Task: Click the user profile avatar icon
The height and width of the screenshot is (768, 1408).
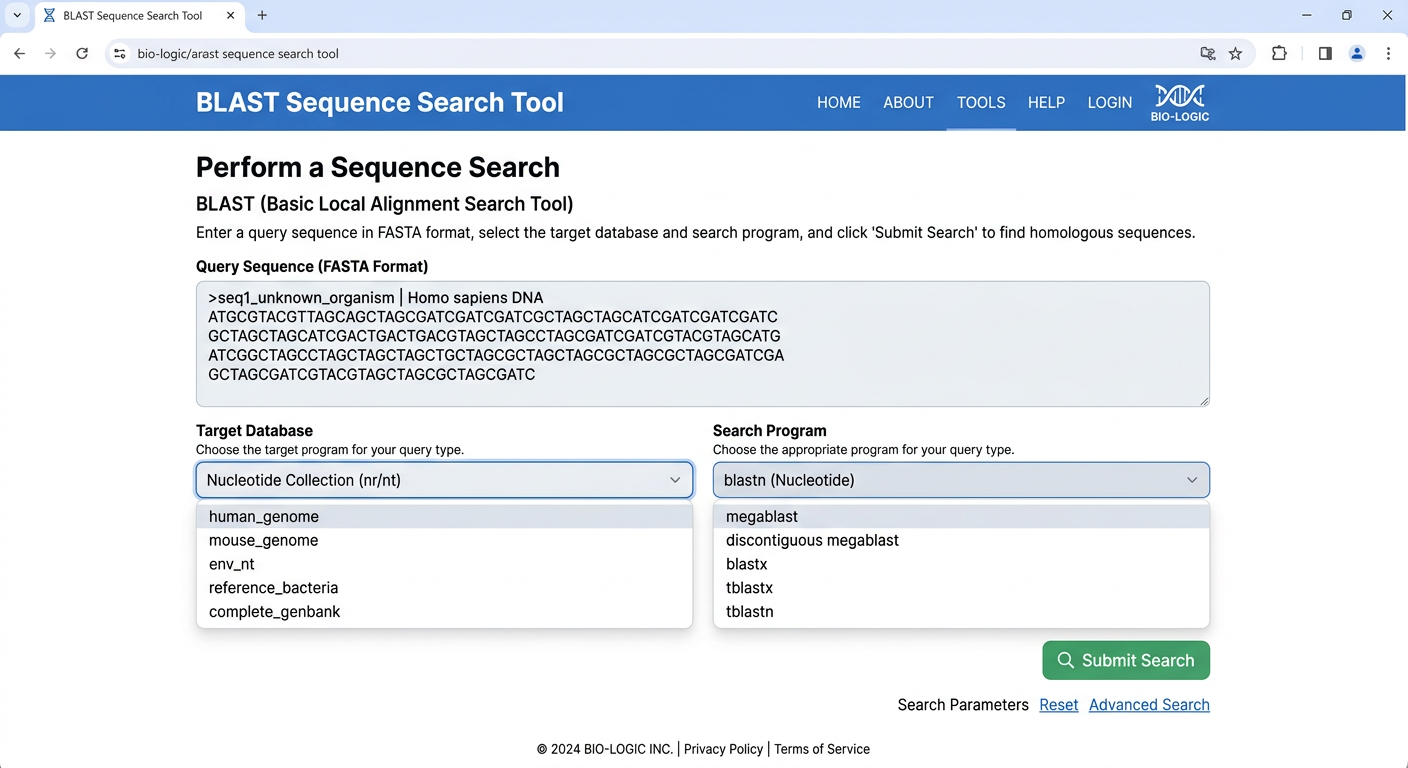Action: pyautogui.click(x=1357, y=54)
